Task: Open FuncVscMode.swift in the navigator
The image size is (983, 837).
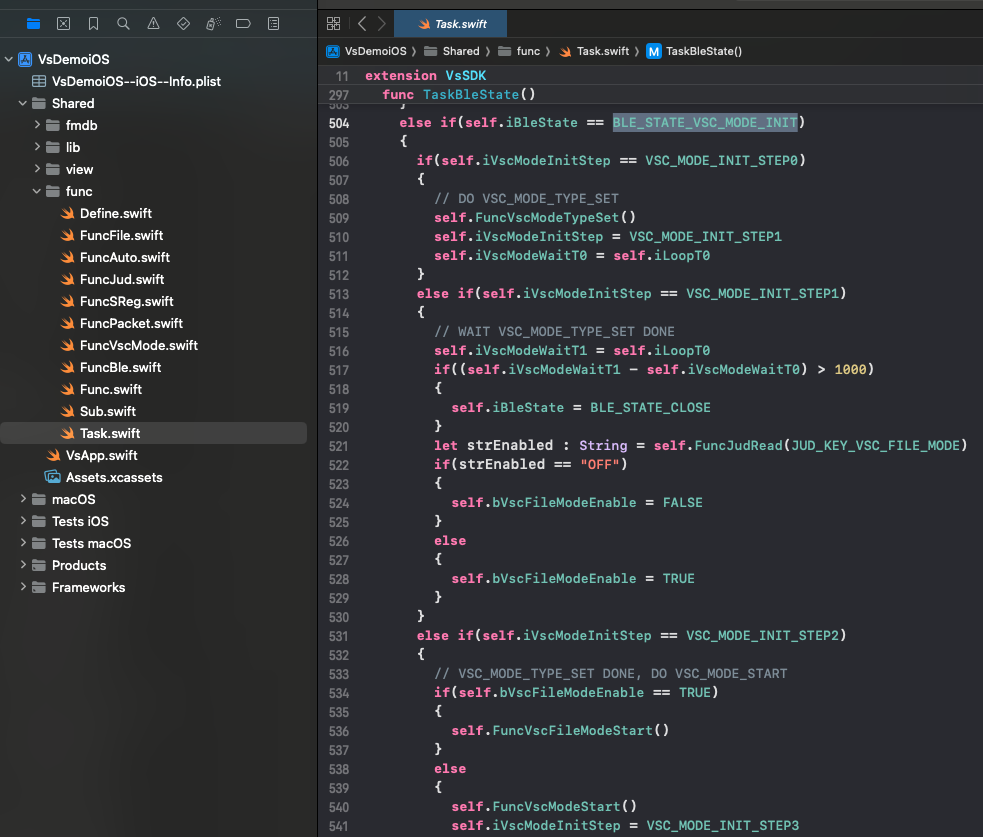Action: 138,345
